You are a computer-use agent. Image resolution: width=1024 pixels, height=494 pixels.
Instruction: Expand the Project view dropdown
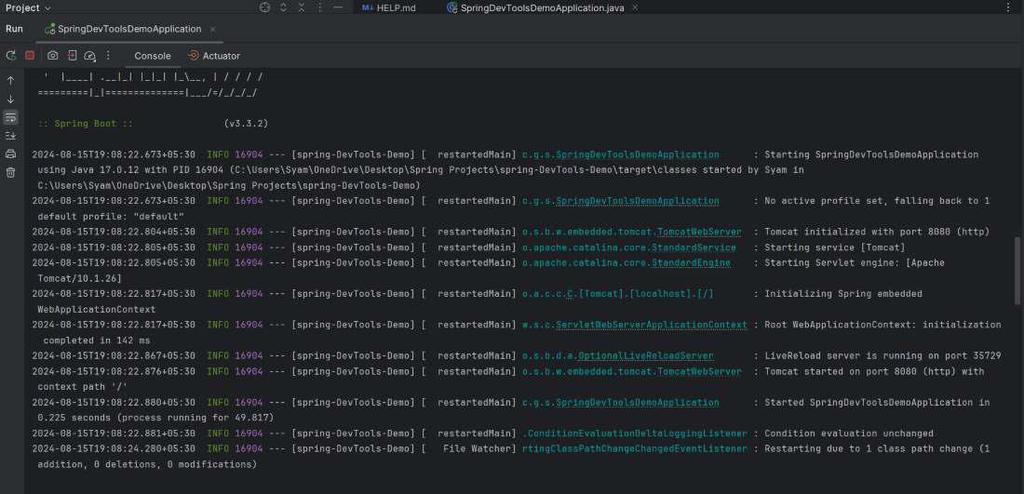(x=28, y=8)
